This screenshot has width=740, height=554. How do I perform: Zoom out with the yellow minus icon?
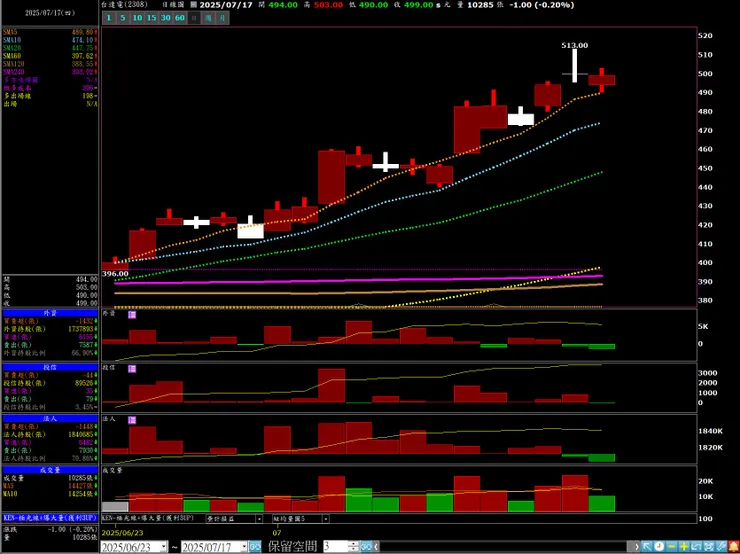[x=672, y=546]
